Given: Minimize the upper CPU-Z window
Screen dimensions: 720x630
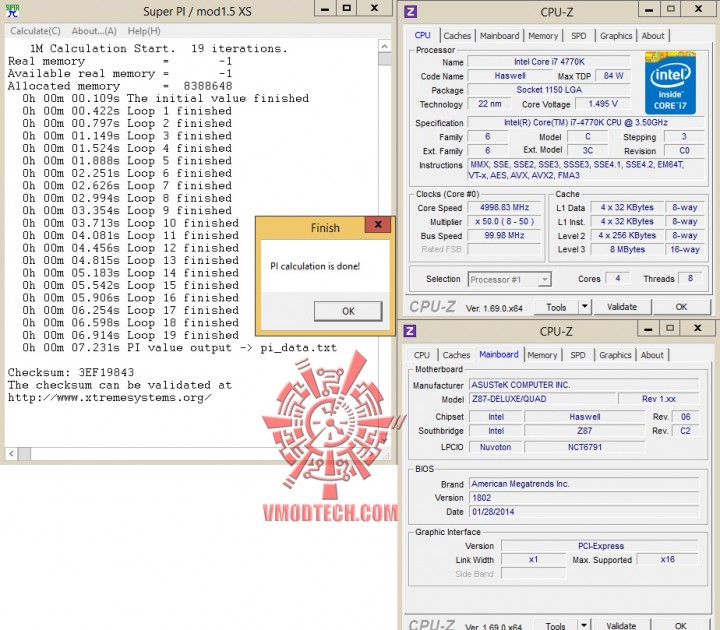Looking at the screenshot, I should [x=649, y=9].
